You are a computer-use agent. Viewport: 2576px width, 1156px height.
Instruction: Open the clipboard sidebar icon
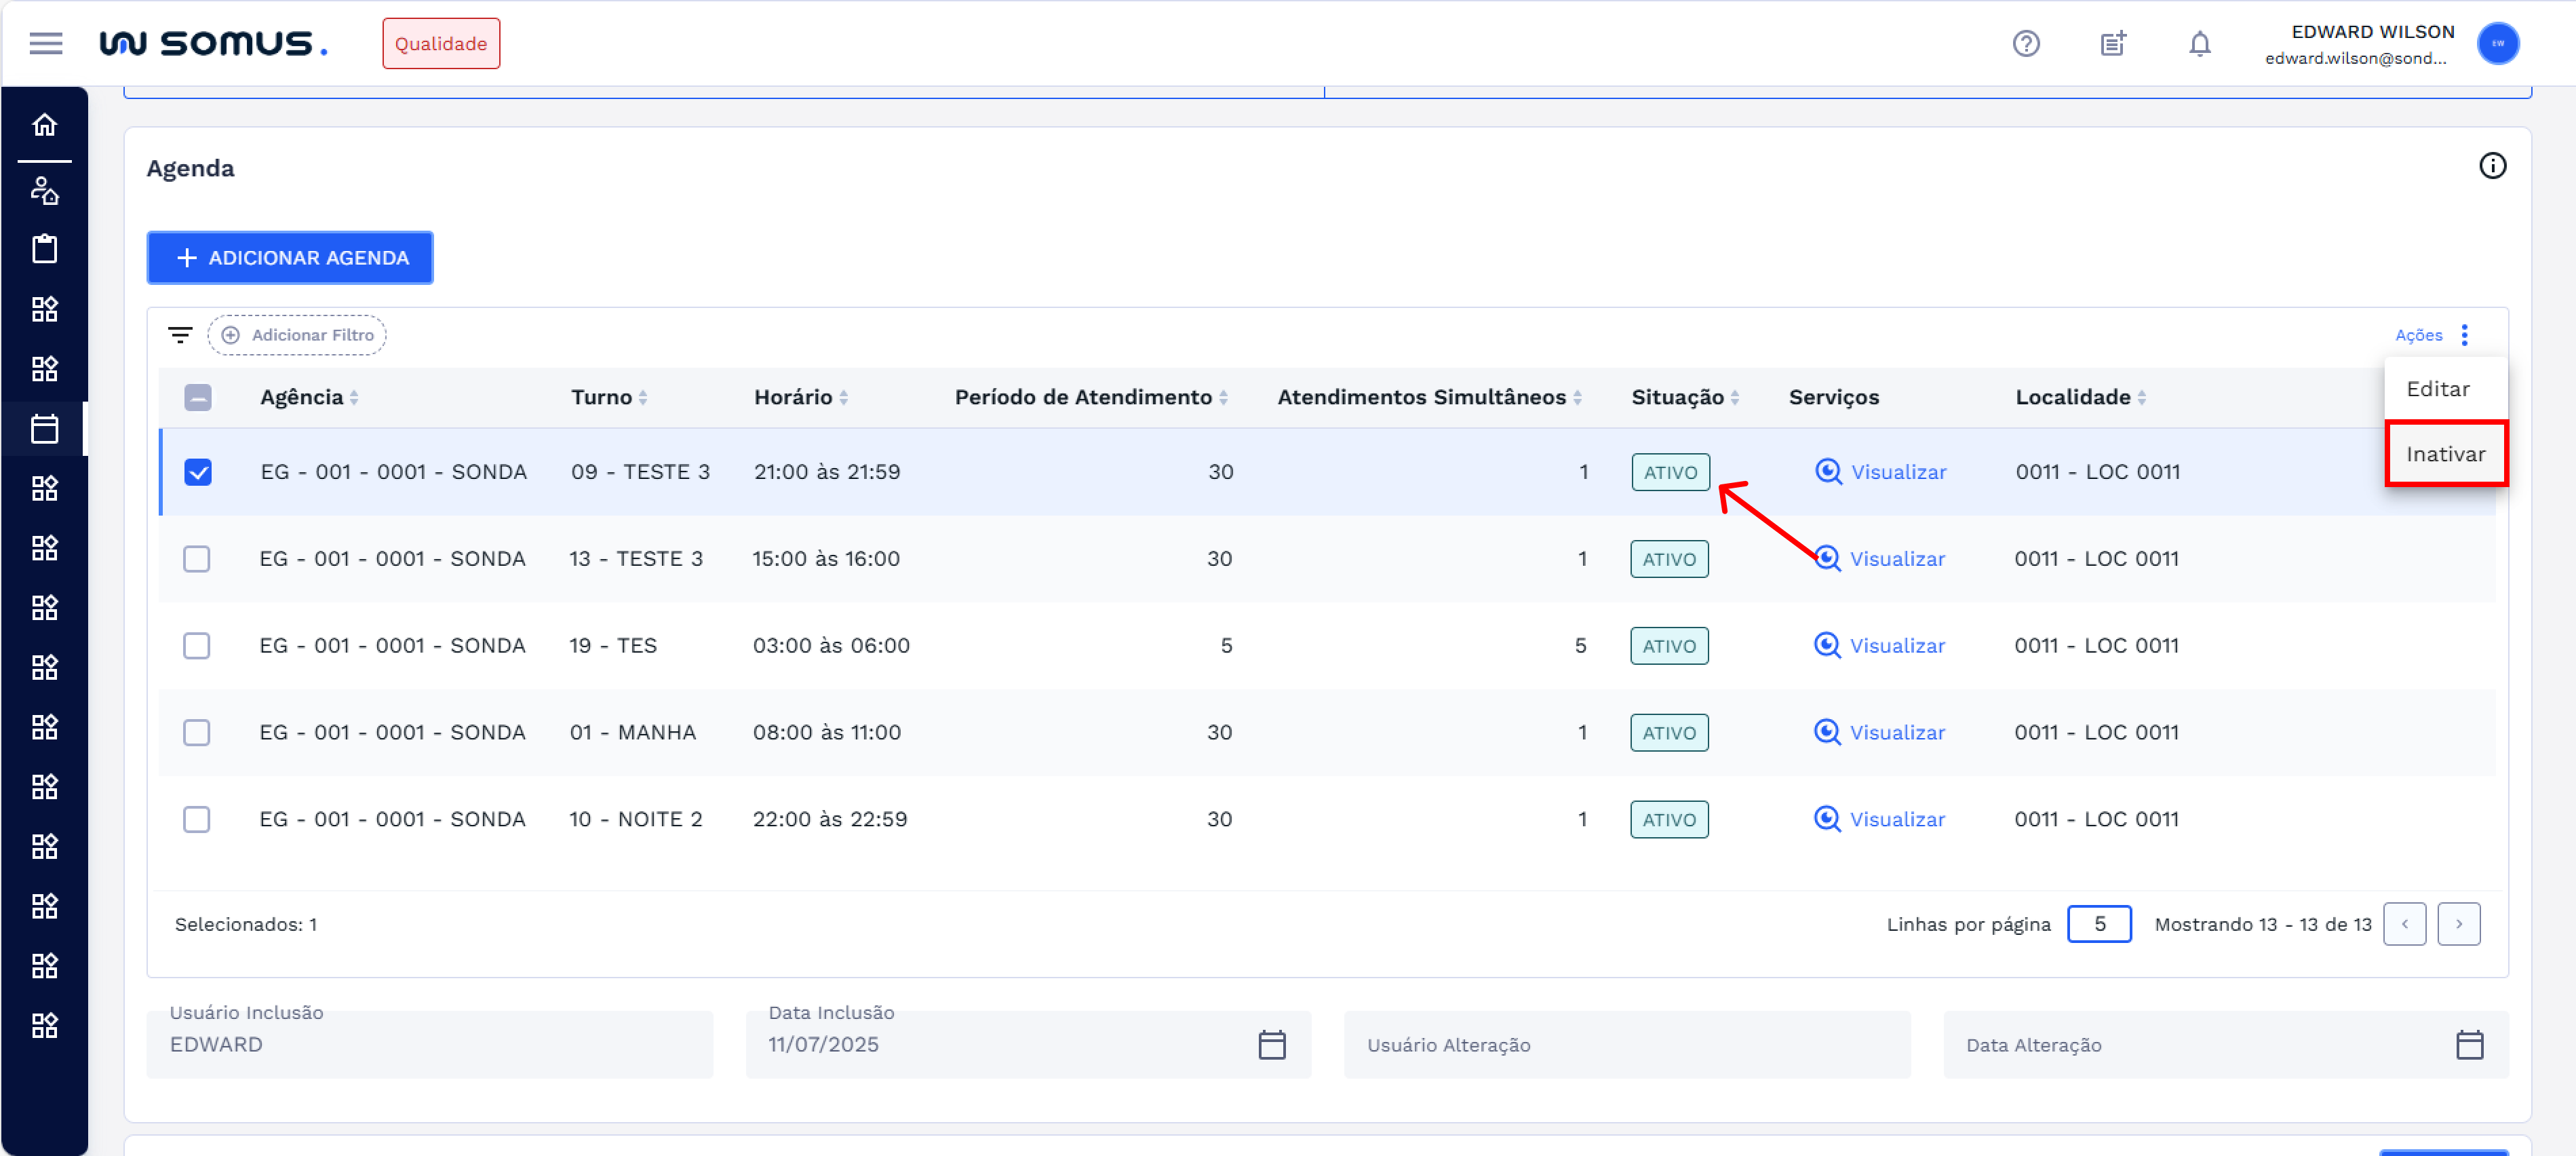point(44,248)
